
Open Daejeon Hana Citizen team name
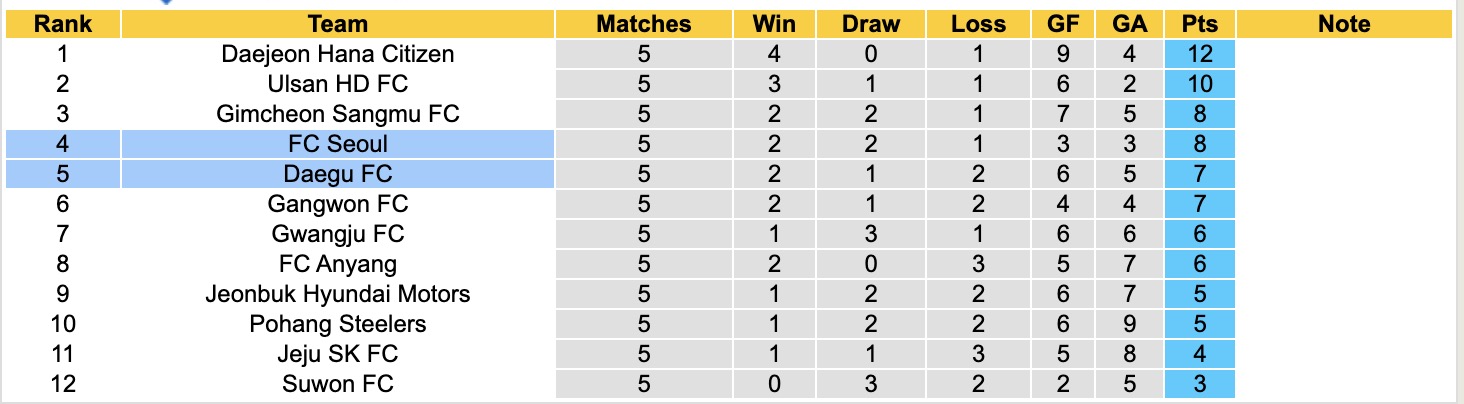point(338,54)
